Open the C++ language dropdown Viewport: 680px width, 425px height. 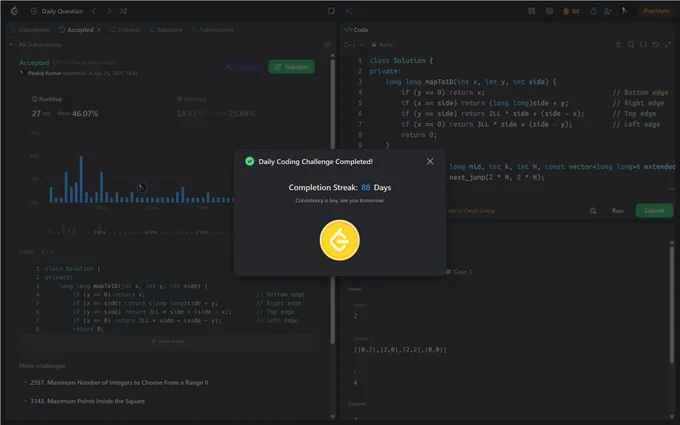tap(353, 45)
